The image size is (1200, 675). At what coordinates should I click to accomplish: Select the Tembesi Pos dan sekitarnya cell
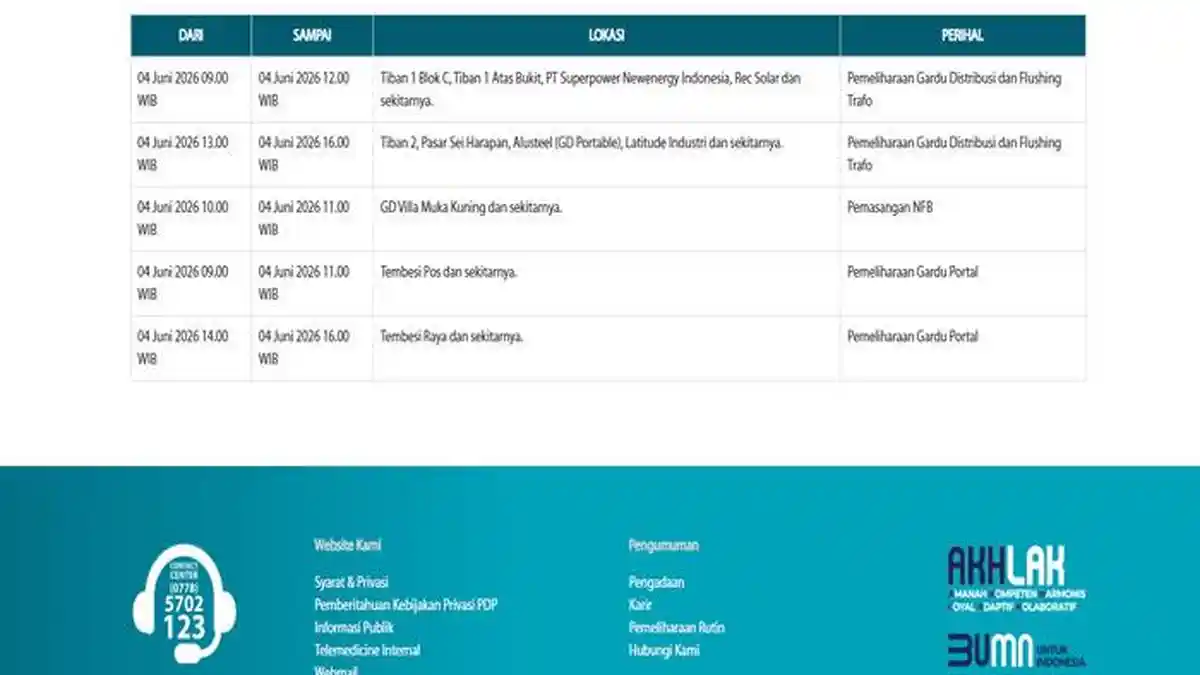point(607,283)
